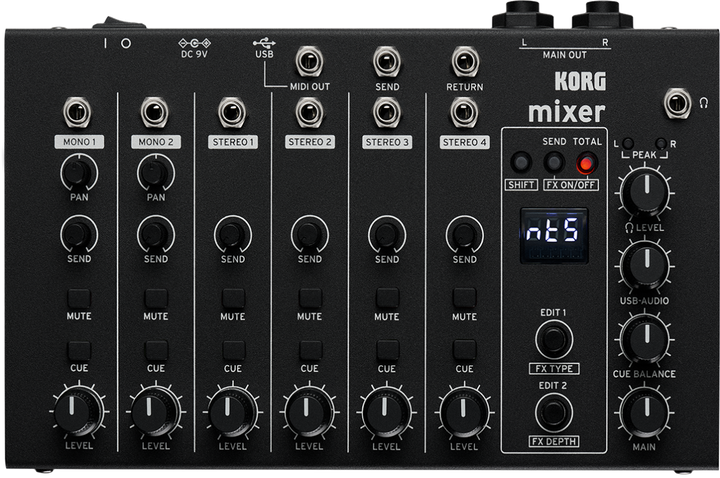720x478 pixels.
Task: Enable CUE on MONO 2 channel
Action: (156, 350)
